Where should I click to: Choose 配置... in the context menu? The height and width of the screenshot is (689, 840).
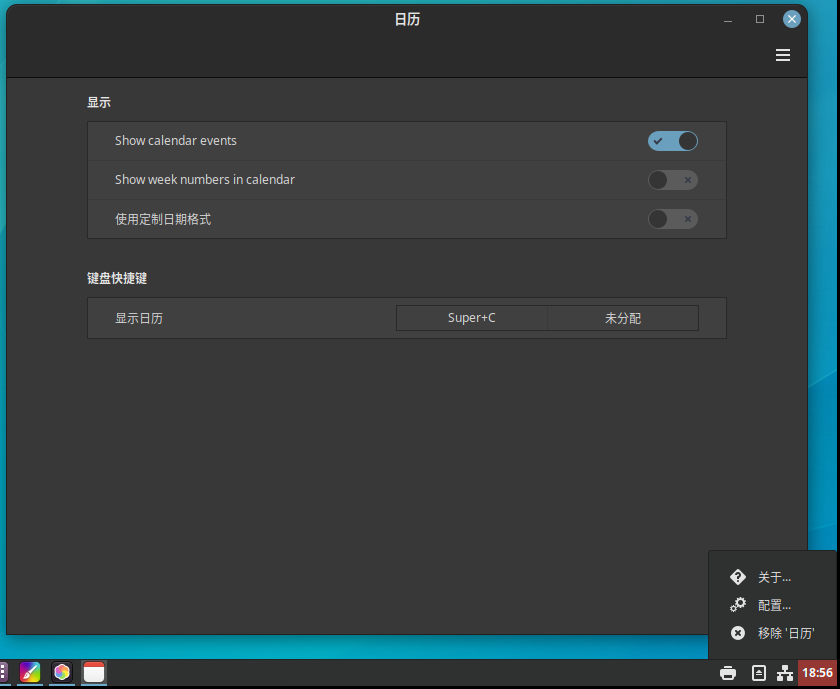(774, 605)
